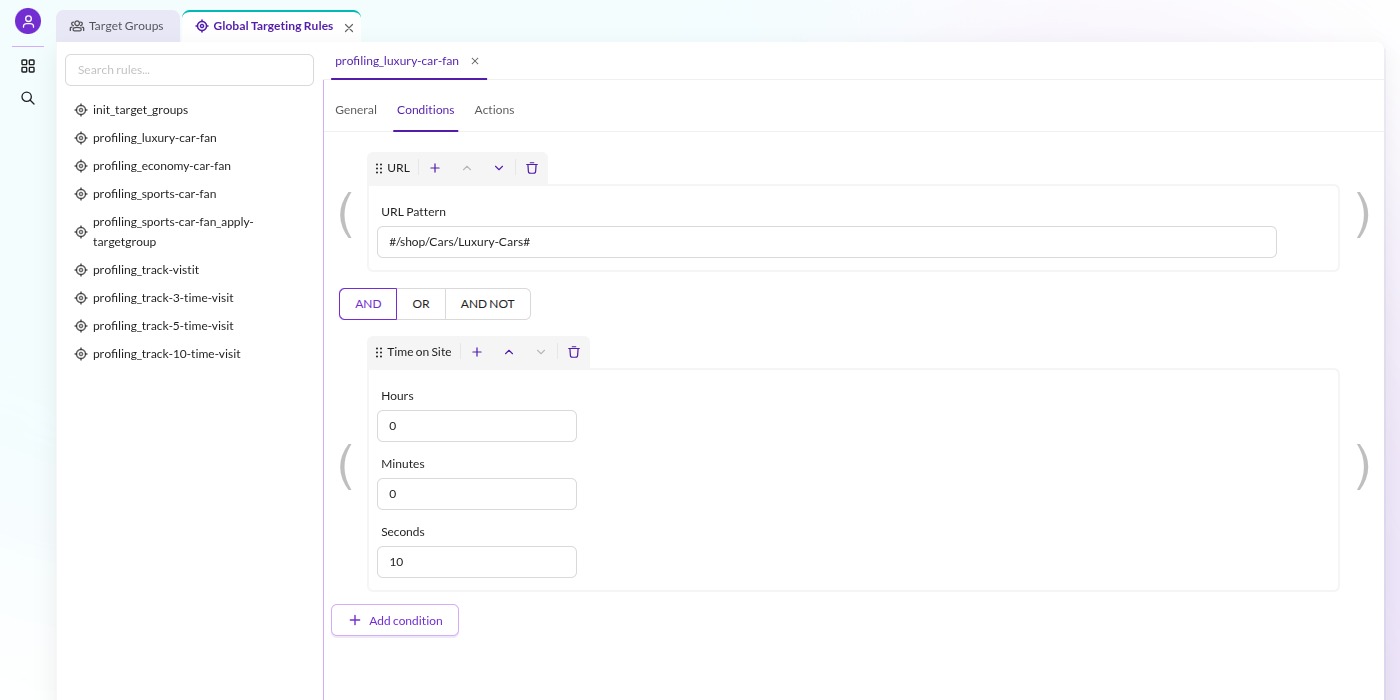Open the apps grid in sidebar
Image resolution: width=1400 pixels, height=700 pixels.
pos(28,66)
